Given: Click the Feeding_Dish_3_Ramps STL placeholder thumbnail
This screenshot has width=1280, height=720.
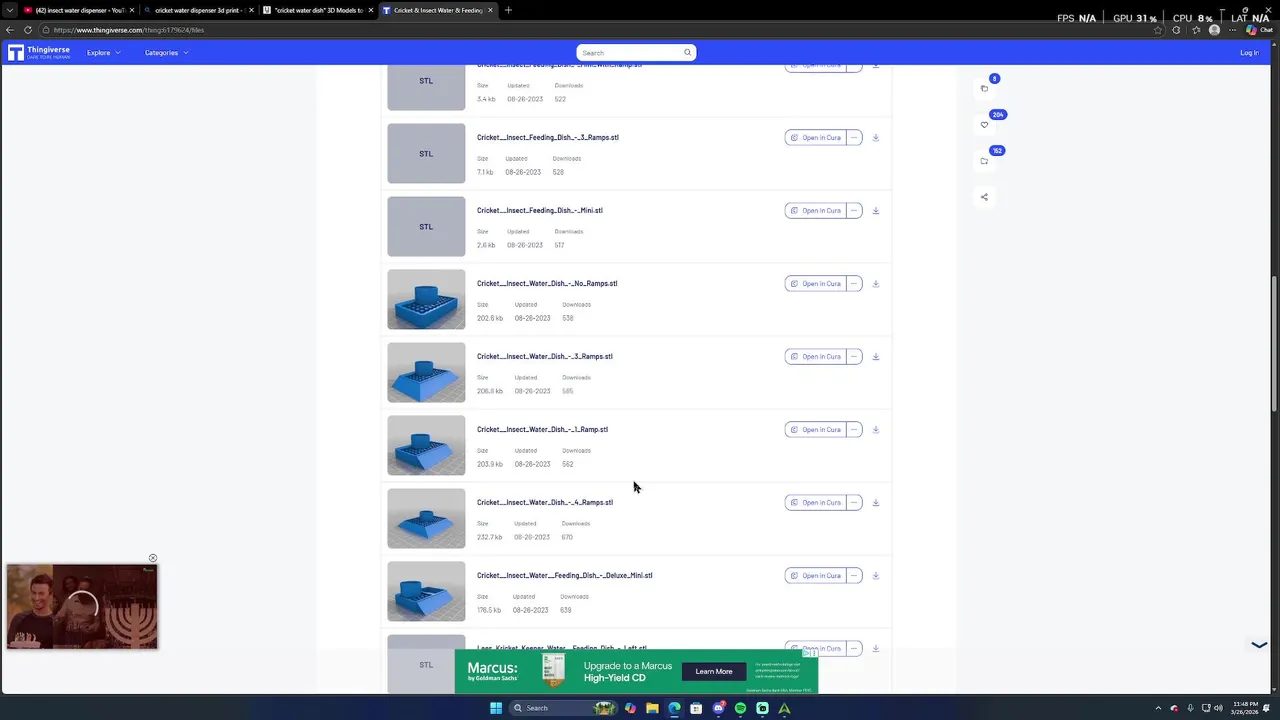Looking at the screenshot, I should [x=426, y=153].
